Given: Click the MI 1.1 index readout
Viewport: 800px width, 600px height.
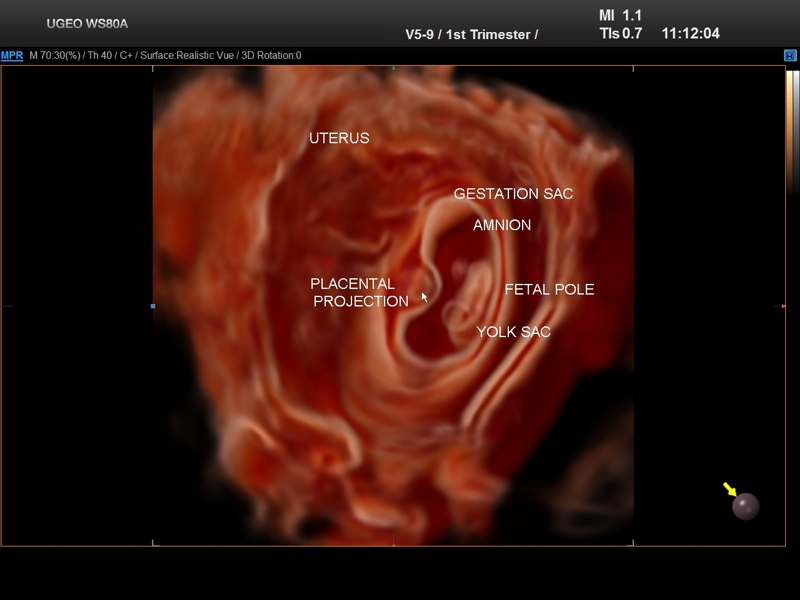Looking at the screenshot, I should tap(620, 15).
